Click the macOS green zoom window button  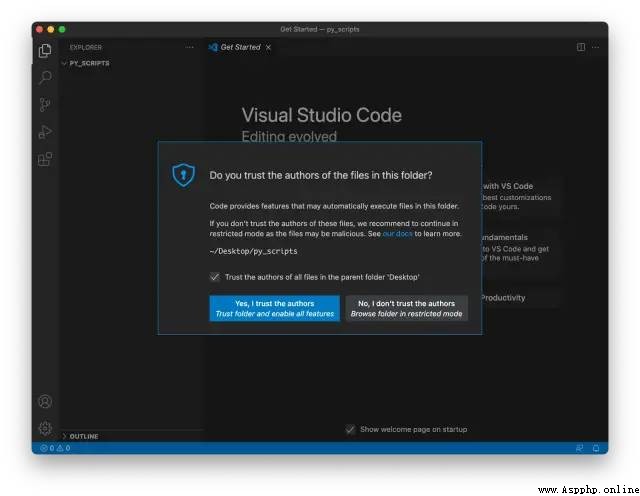[62, 29]
